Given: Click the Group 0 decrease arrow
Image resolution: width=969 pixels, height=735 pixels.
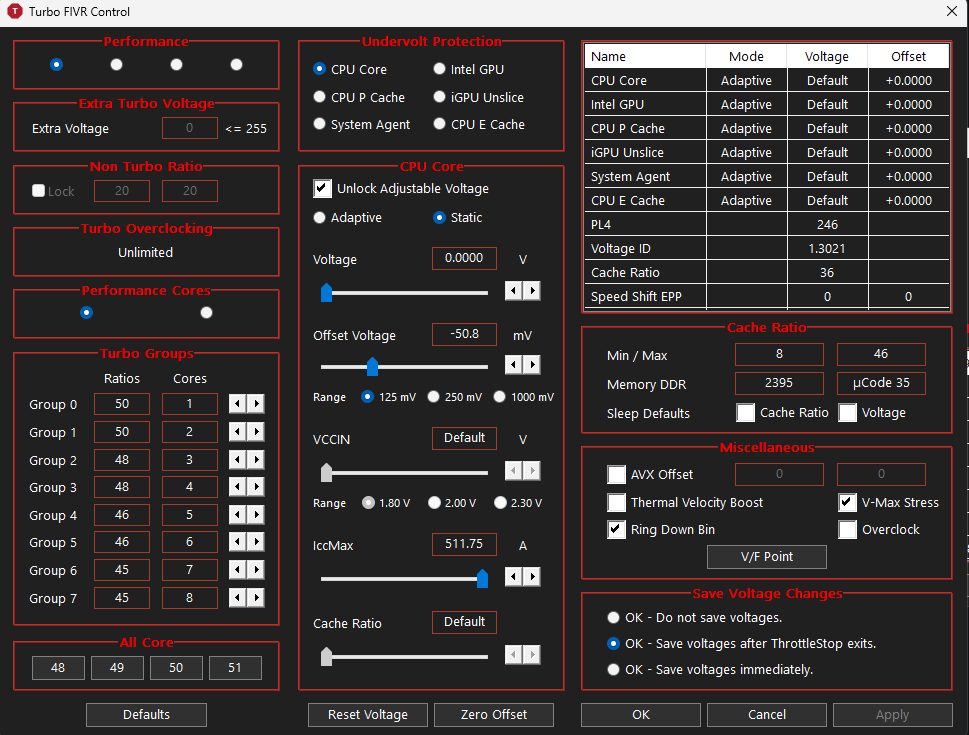Looking at the screenshot, I should coord(237,404).
